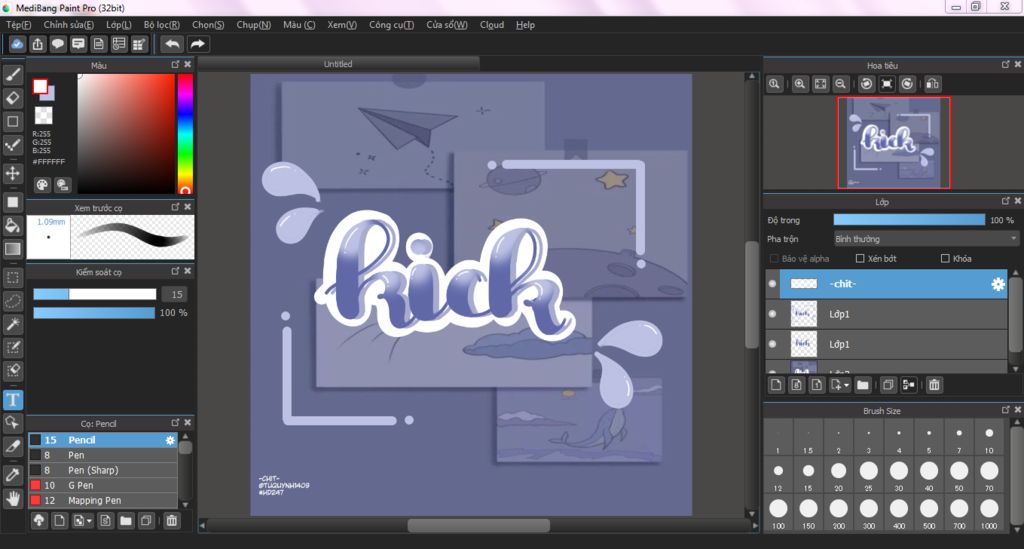Open the Lớp(L) menu

point(119,25)
